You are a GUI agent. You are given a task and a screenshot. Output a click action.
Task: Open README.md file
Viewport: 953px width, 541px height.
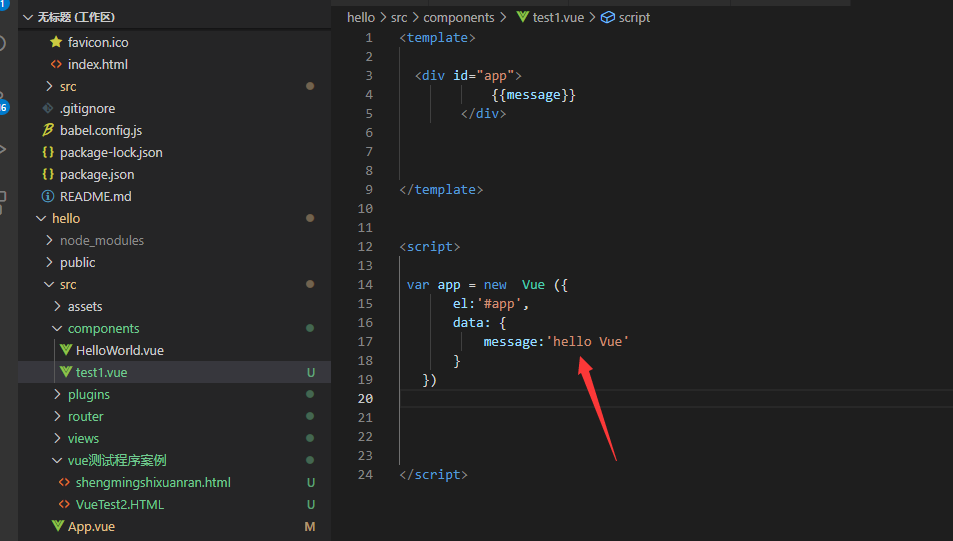coord(95,196)
